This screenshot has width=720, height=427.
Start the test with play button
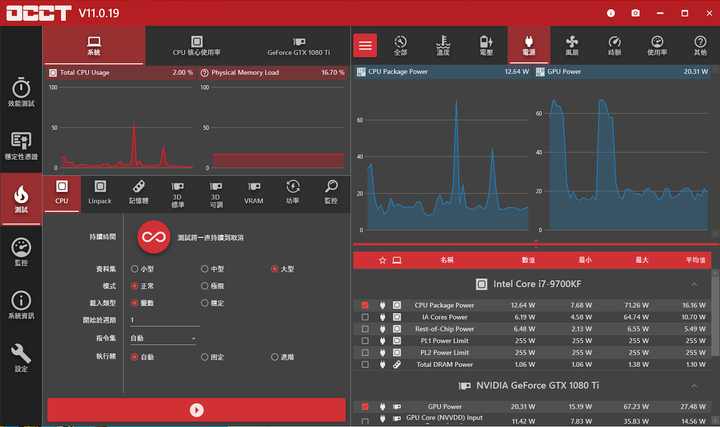coord(197,410)
